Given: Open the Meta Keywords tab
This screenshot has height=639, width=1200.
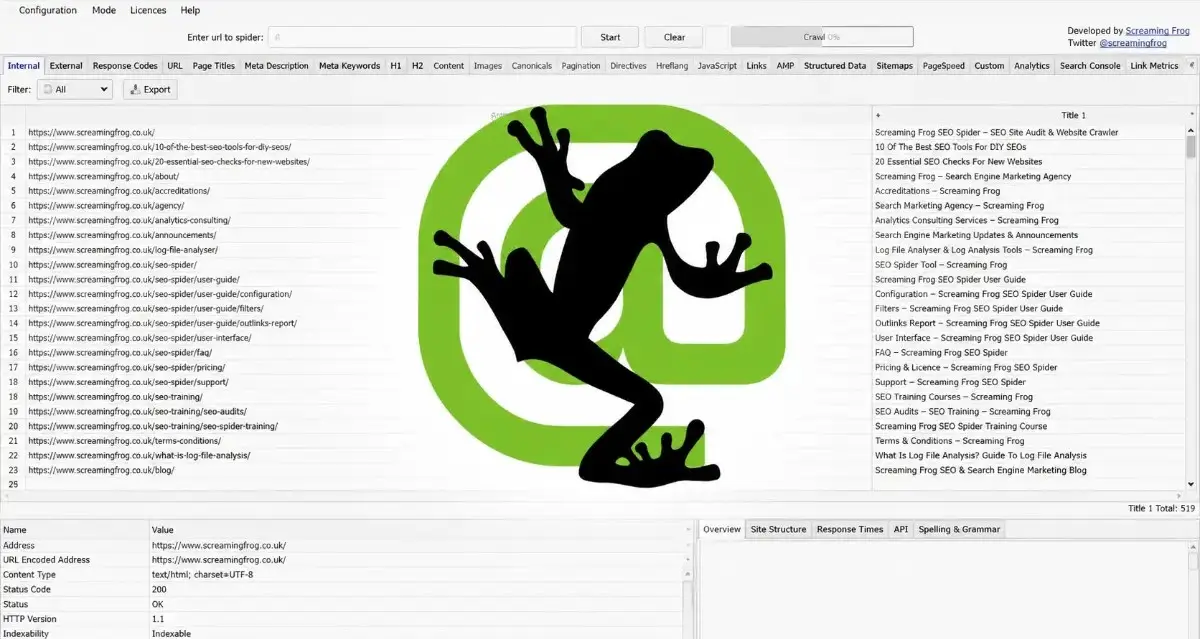Looking at the screenshot, I should 350,66.
